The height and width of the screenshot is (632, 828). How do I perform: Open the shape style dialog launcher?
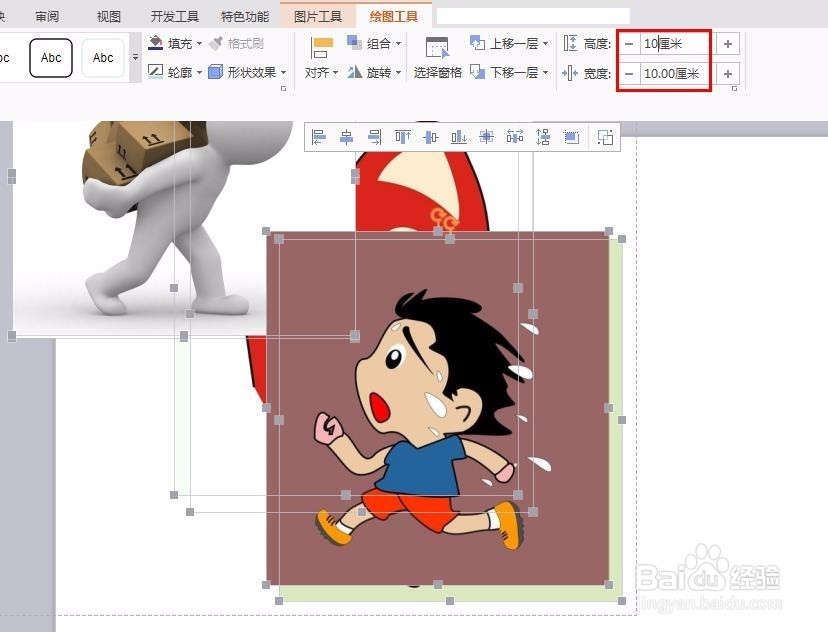click(284, 88)
